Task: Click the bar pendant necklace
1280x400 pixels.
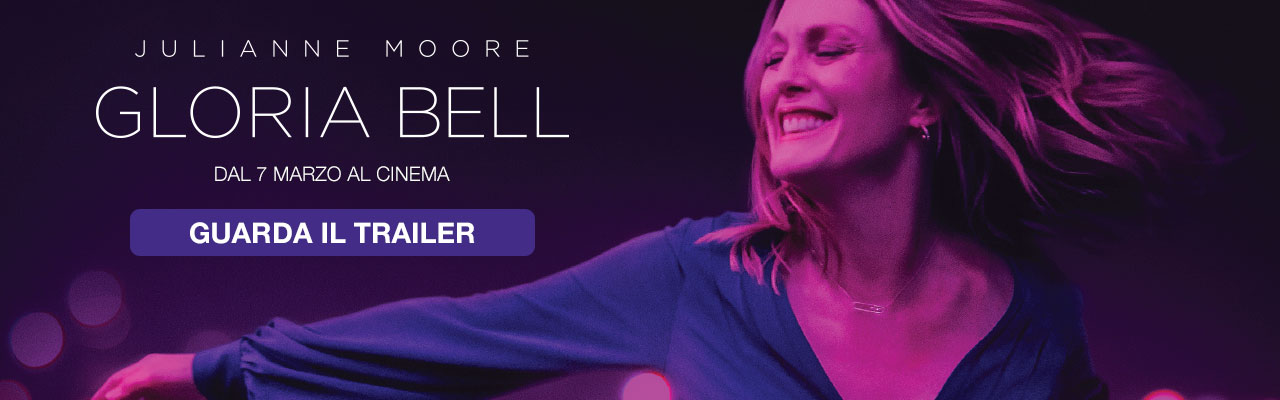Action: click(x=868, y=305)
